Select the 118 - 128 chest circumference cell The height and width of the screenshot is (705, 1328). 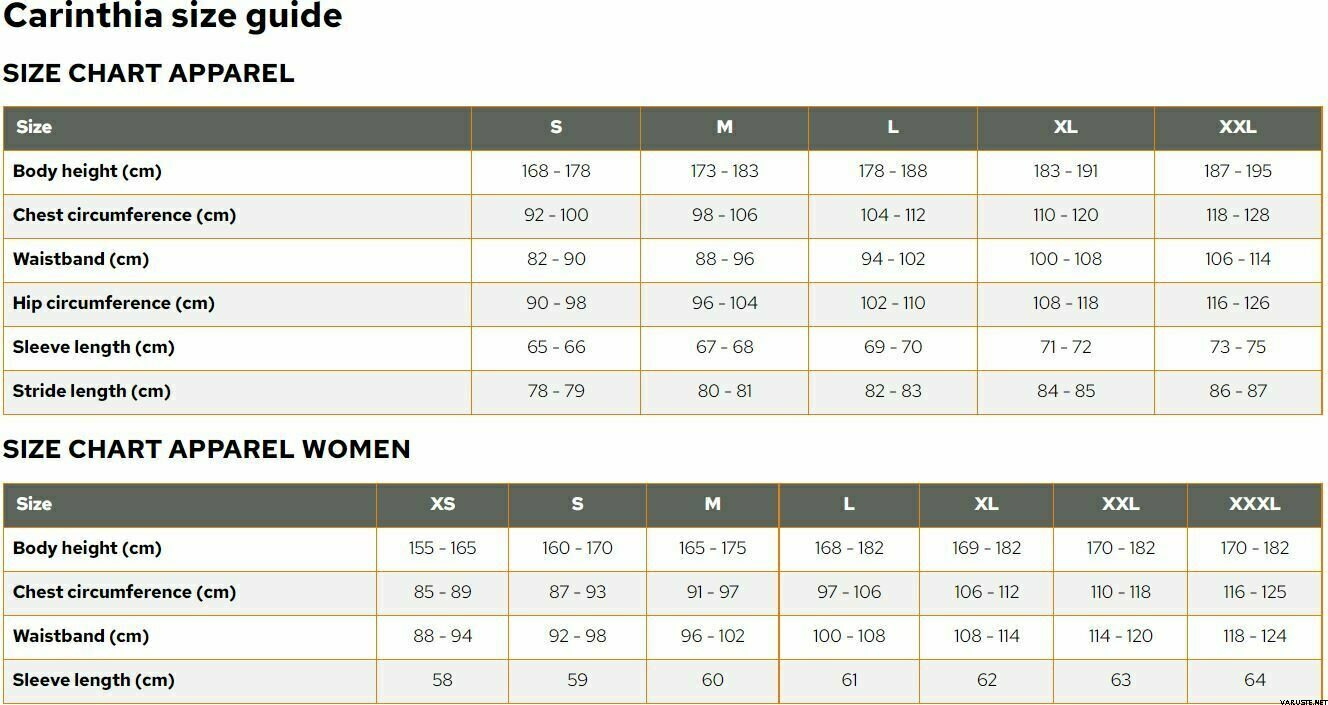pos(1237,215)
